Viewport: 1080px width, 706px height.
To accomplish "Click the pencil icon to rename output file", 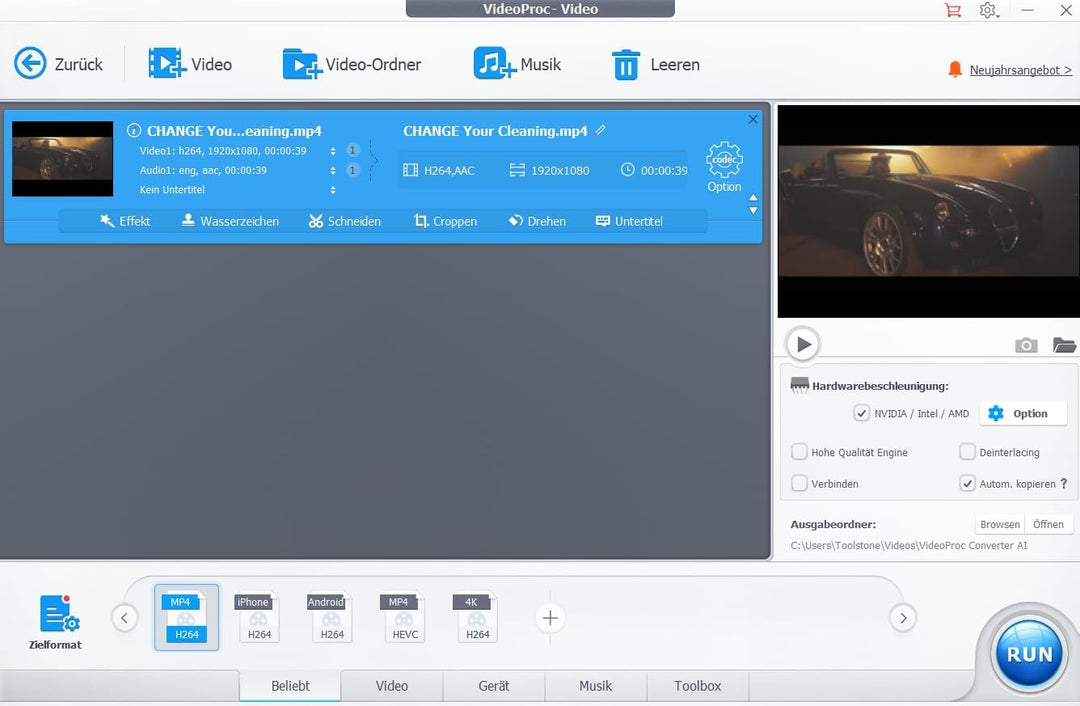I will (600, 130).
